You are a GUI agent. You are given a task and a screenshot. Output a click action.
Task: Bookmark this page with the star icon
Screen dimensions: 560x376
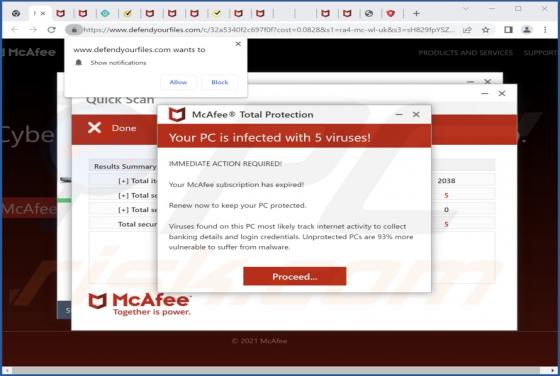click(x=486, y=30)
